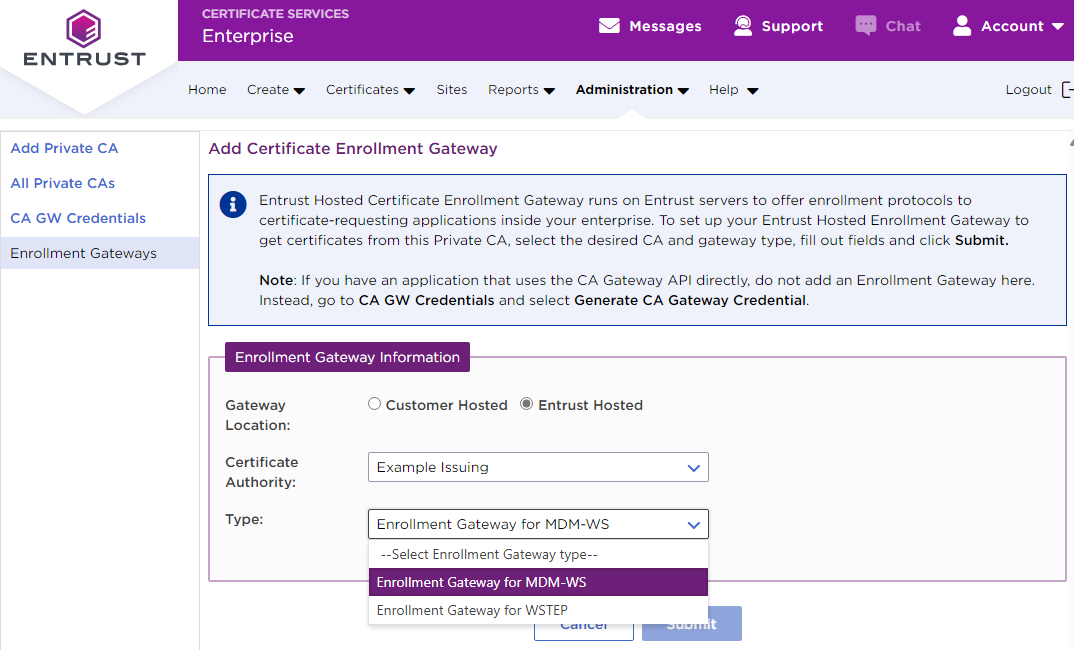Click the Support headset icon
This screenshot has width=1074, height=650.
click(743, 26)
